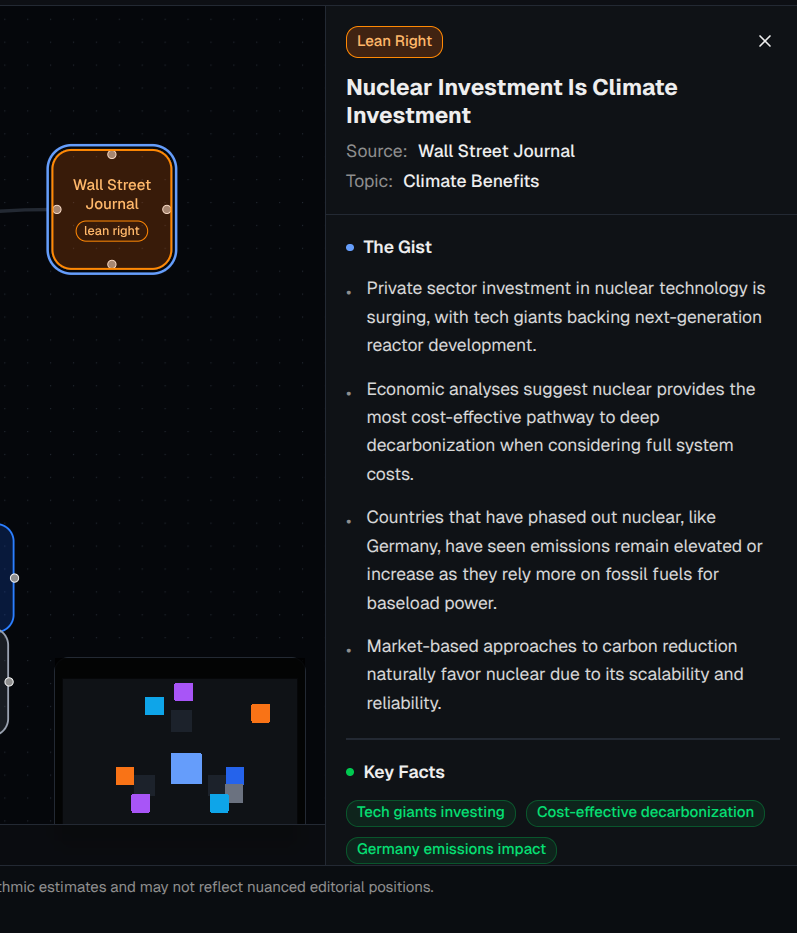Click the large light-blue square in minimap

point(186,768)
